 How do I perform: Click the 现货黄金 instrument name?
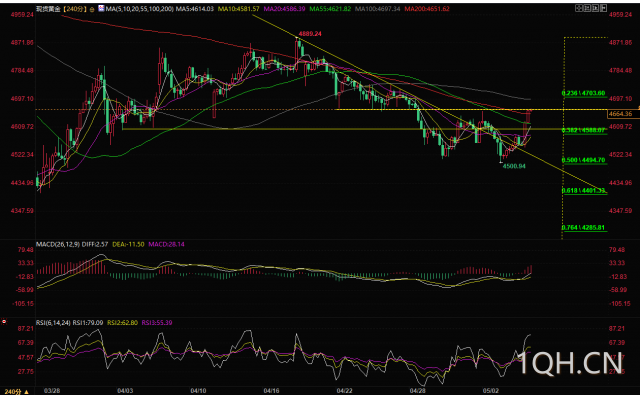tap(47, 9)
